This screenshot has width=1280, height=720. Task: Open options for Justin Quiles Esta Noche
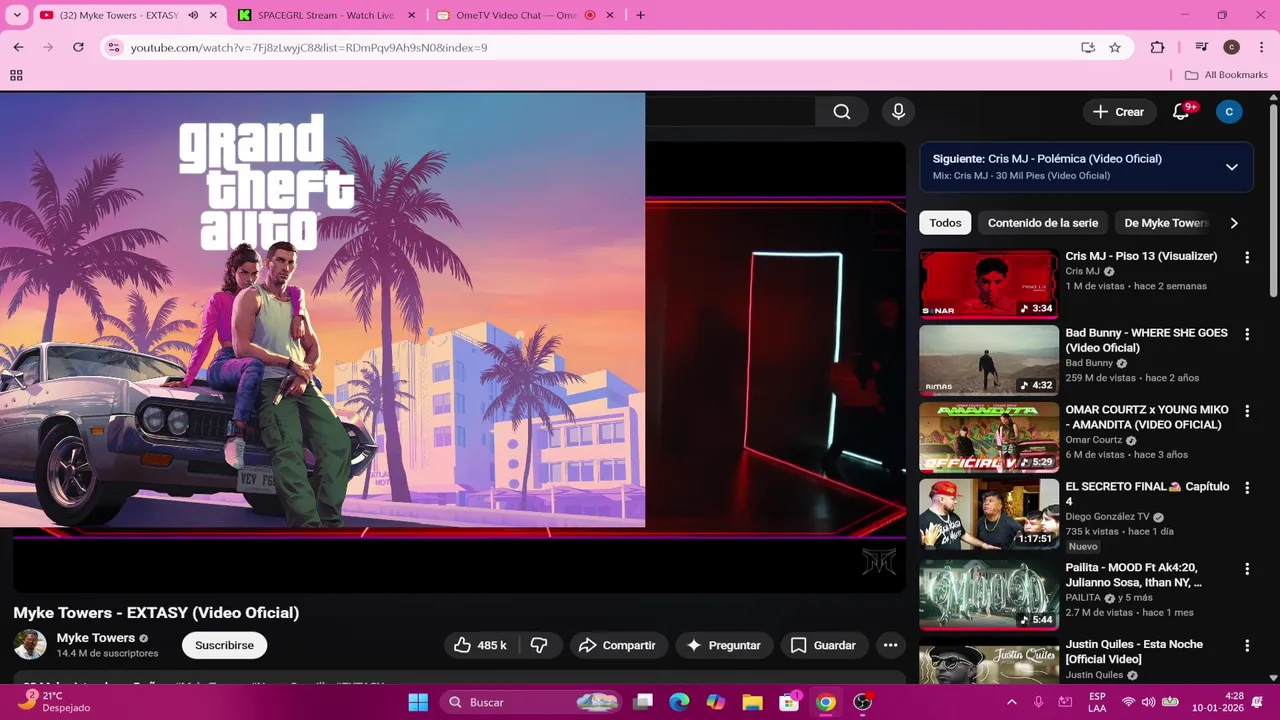tap(1247, 646)
